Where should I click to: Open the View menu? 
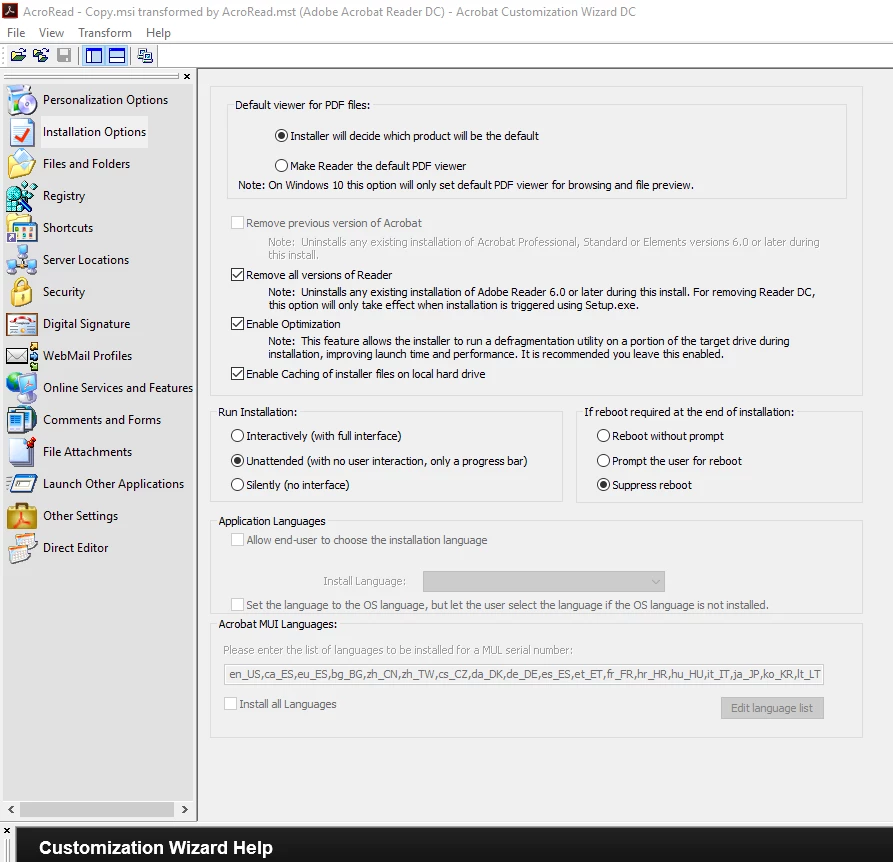tap(51, 33)
